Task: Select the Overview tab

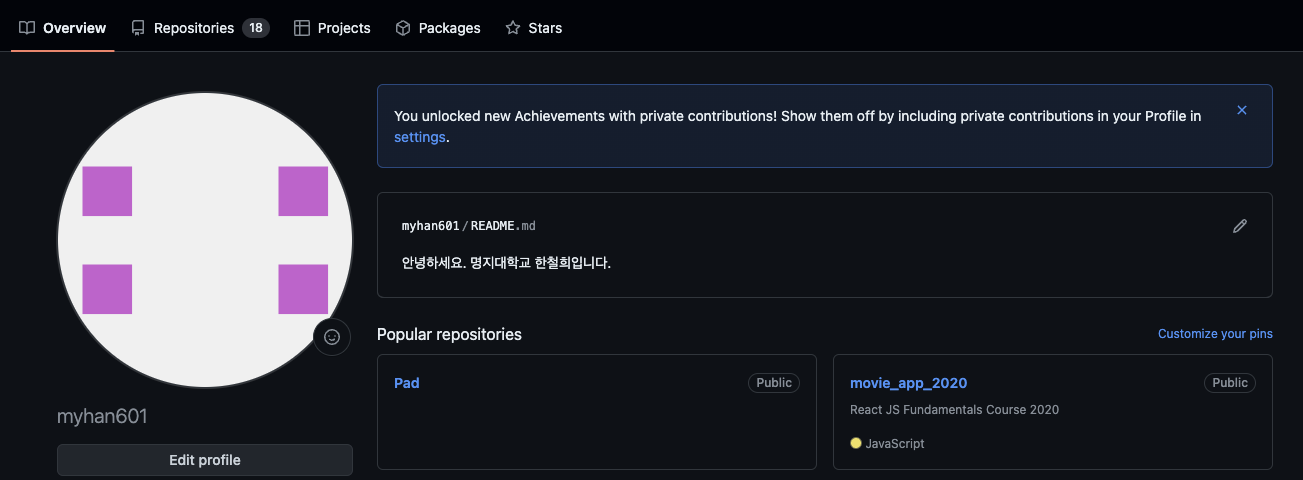Action: pyautogui.click(x=62, y=28)
